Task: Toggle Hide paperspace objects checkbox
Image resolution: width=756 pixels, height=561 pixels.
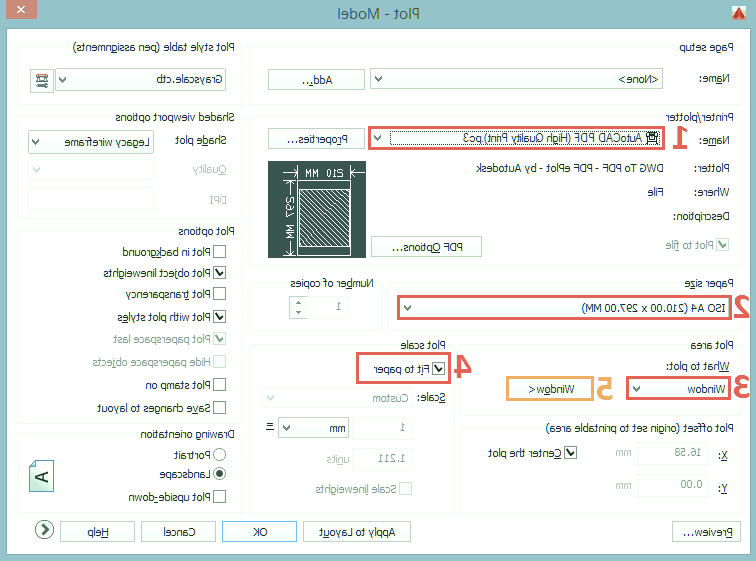Action: [219, 361]
